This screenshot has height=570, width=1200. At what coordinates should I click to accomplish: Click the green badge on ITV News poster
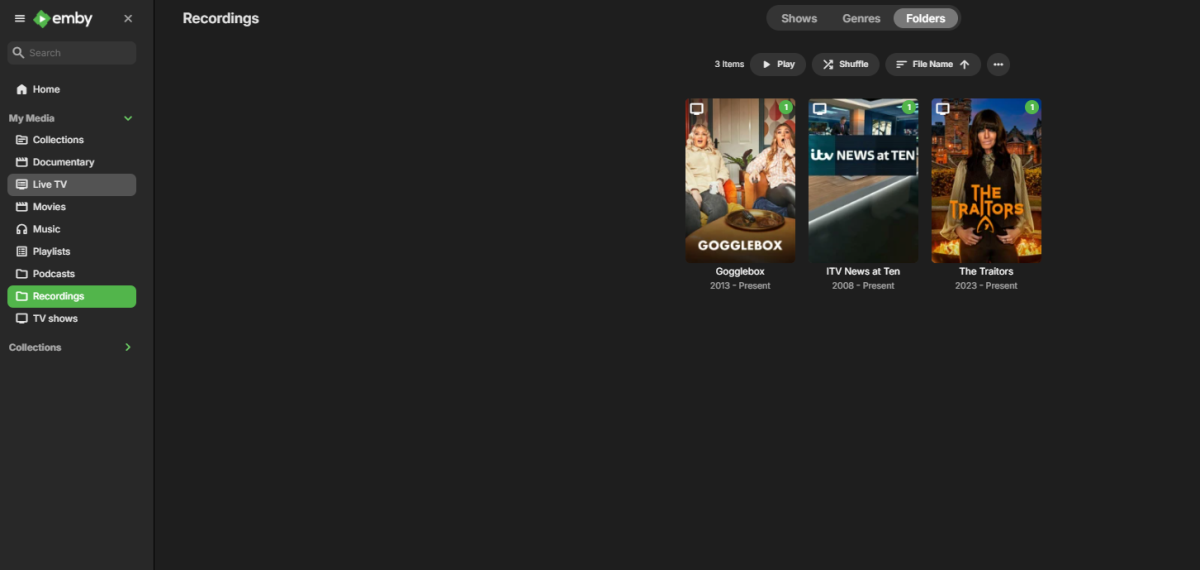point(909,107)
